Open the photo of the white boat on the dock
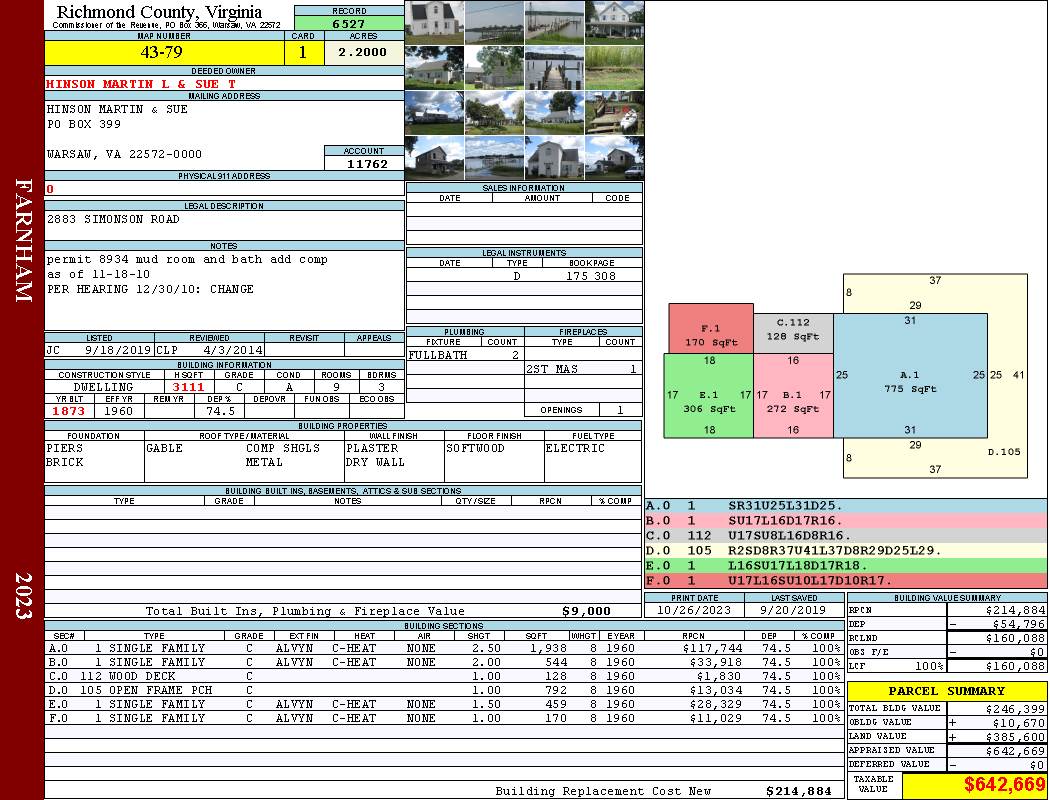Image resolution: width=1050 pixels, height=800 pixels. (x=614, y=112)
